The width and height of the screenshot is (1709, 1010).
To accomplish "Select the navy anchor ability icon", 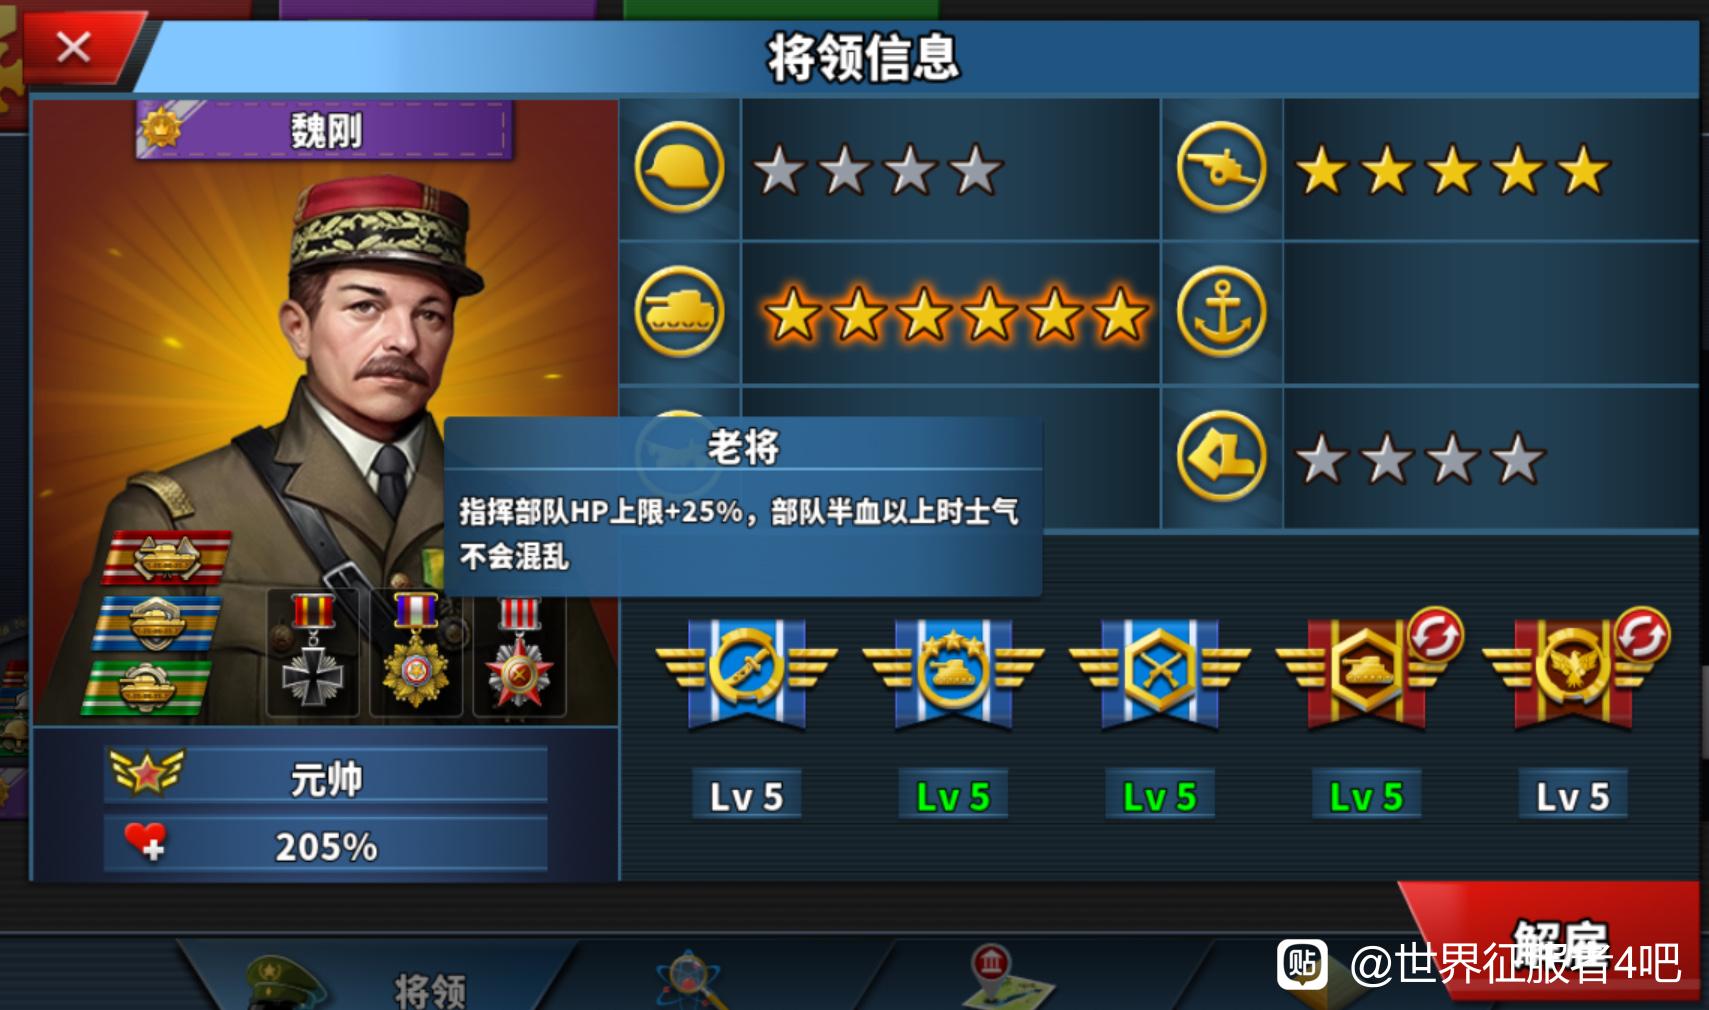I will (x=1221, y=311).
